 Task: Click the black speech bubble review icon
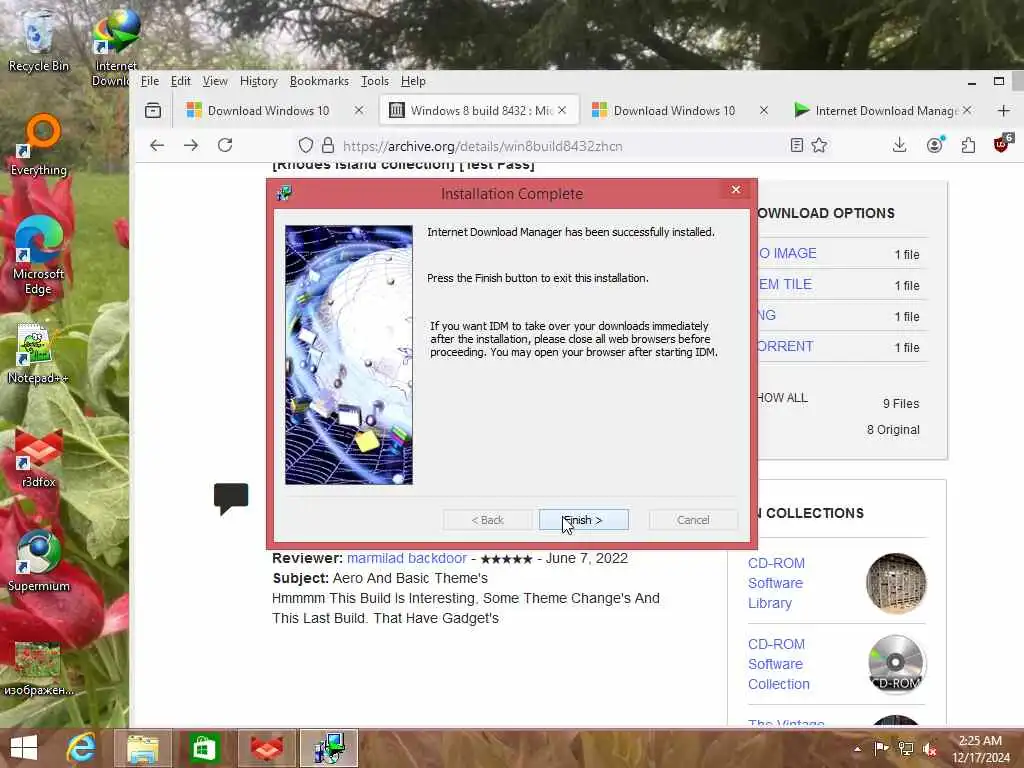(x=231, y=499)
